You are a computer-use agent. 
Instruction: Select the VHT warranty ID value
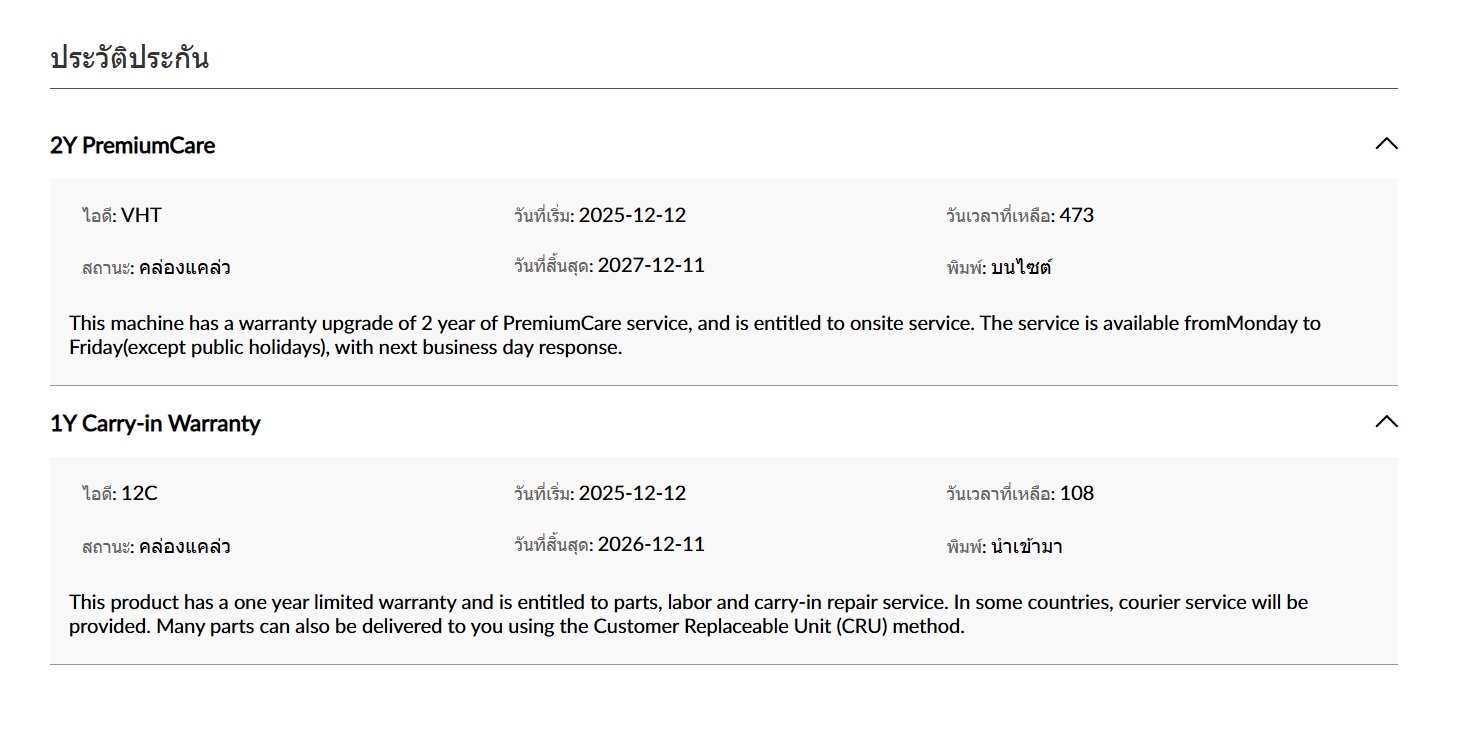(x=141, y=215)
